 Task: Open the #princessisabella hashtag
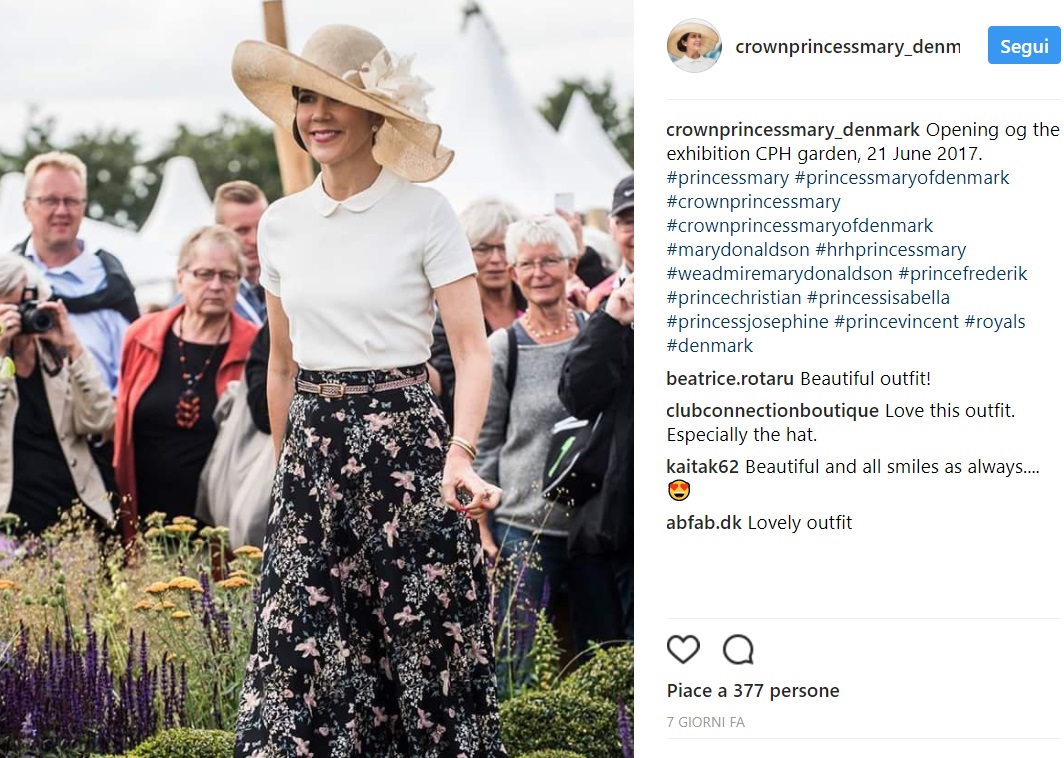click(x=878, y=298)
